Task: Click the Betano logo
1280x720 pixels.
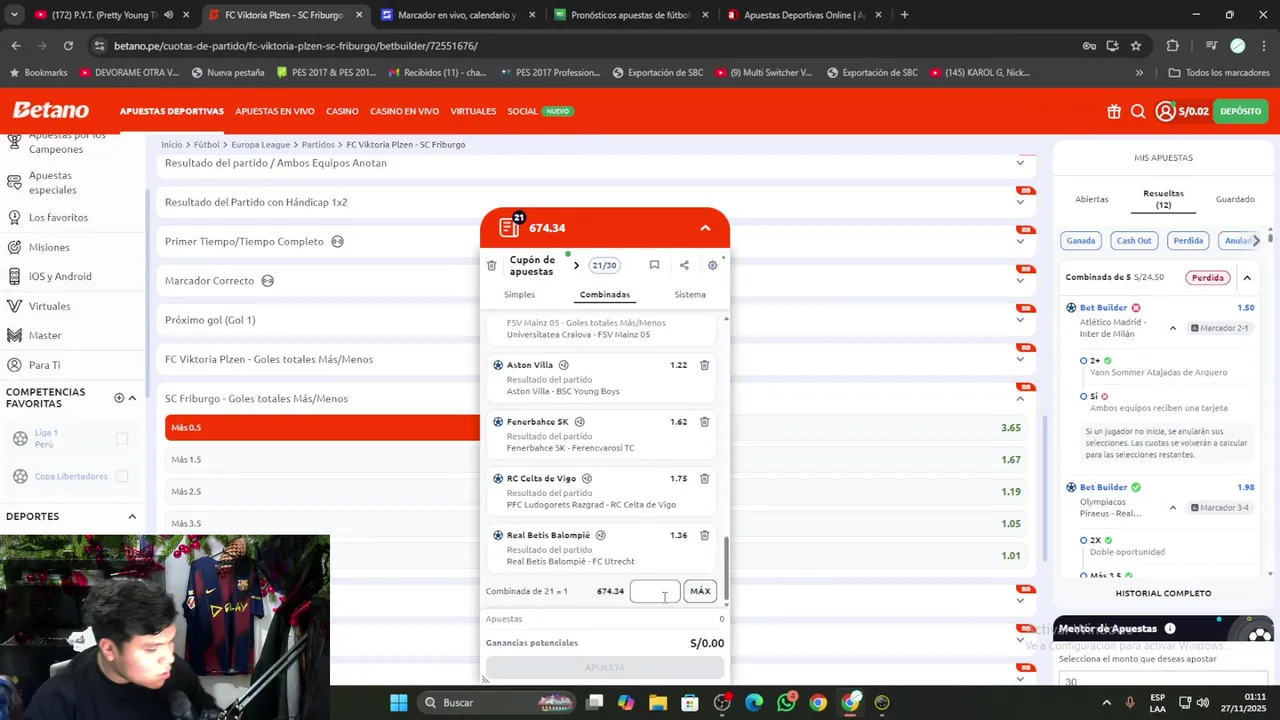Action: tap(51, 111)
